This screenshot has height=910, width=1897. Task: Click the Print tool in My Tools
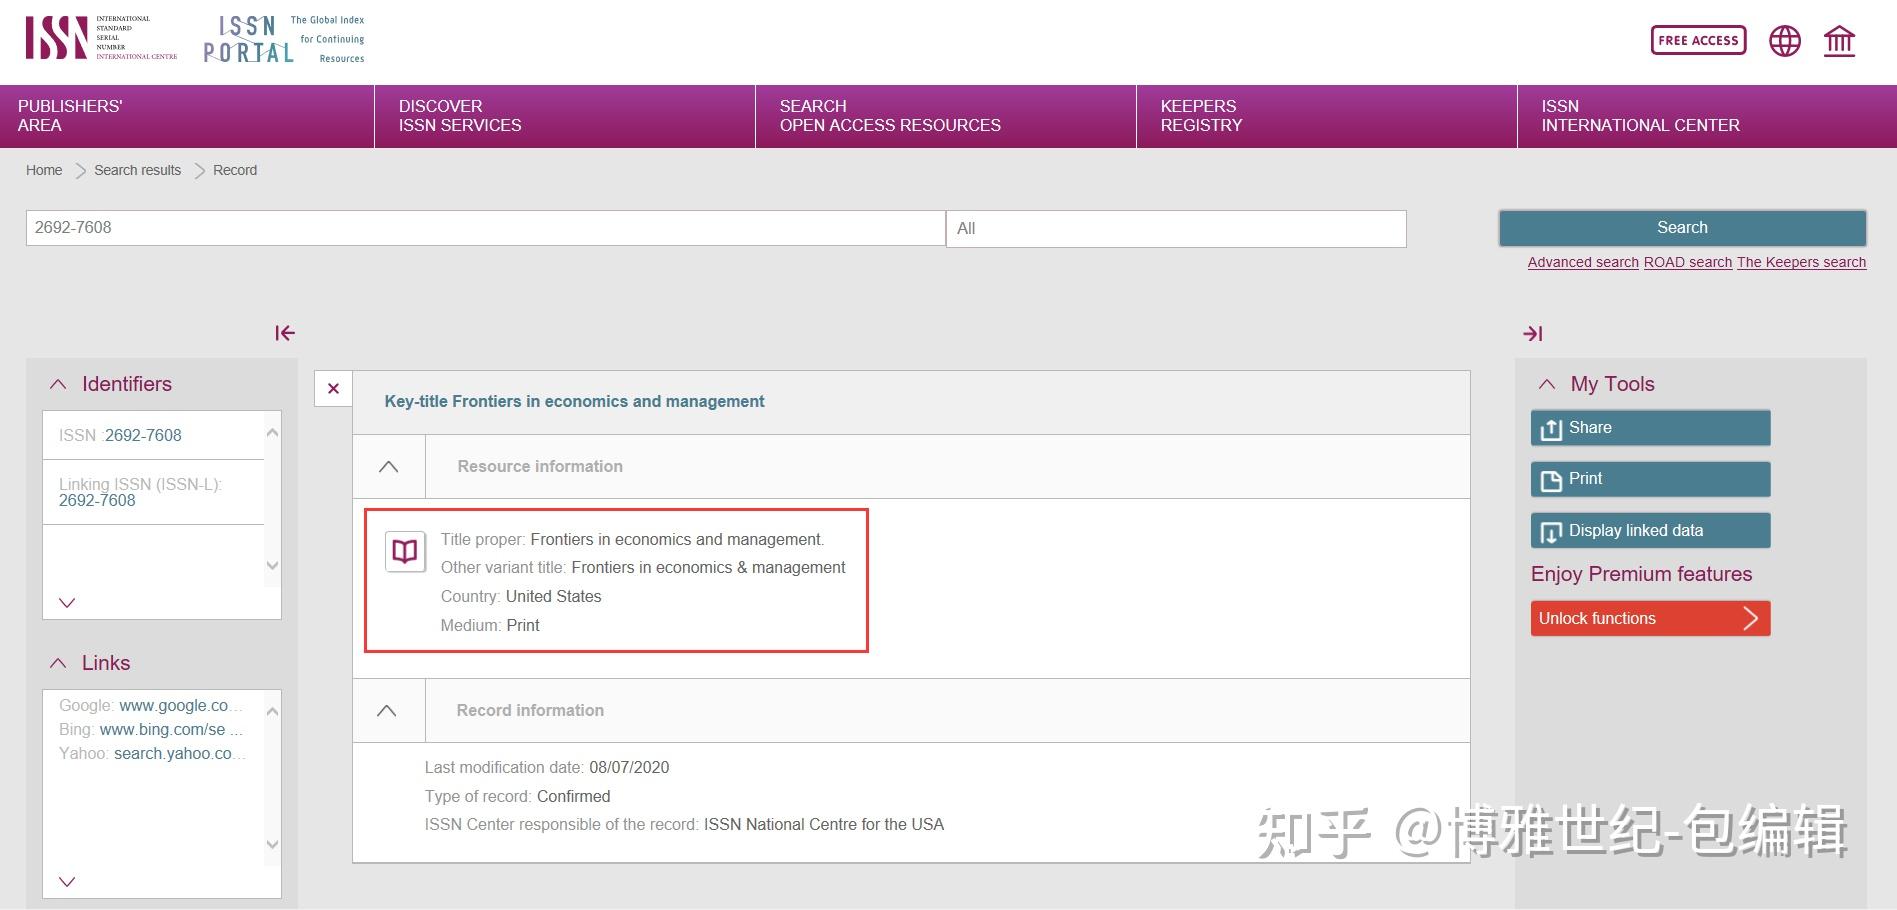(x=1649, y=479)
